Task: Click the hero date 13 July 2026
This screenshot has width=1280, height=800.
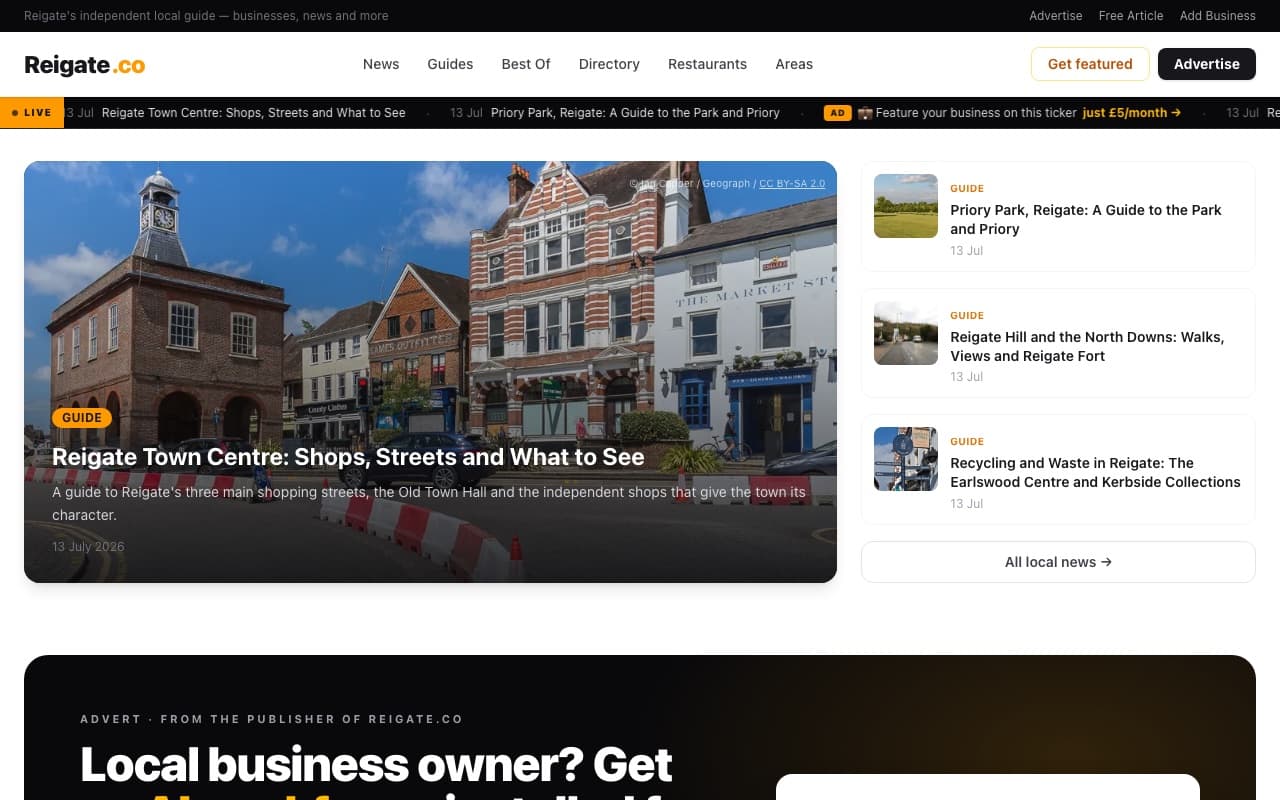Action: click(88, 547)
